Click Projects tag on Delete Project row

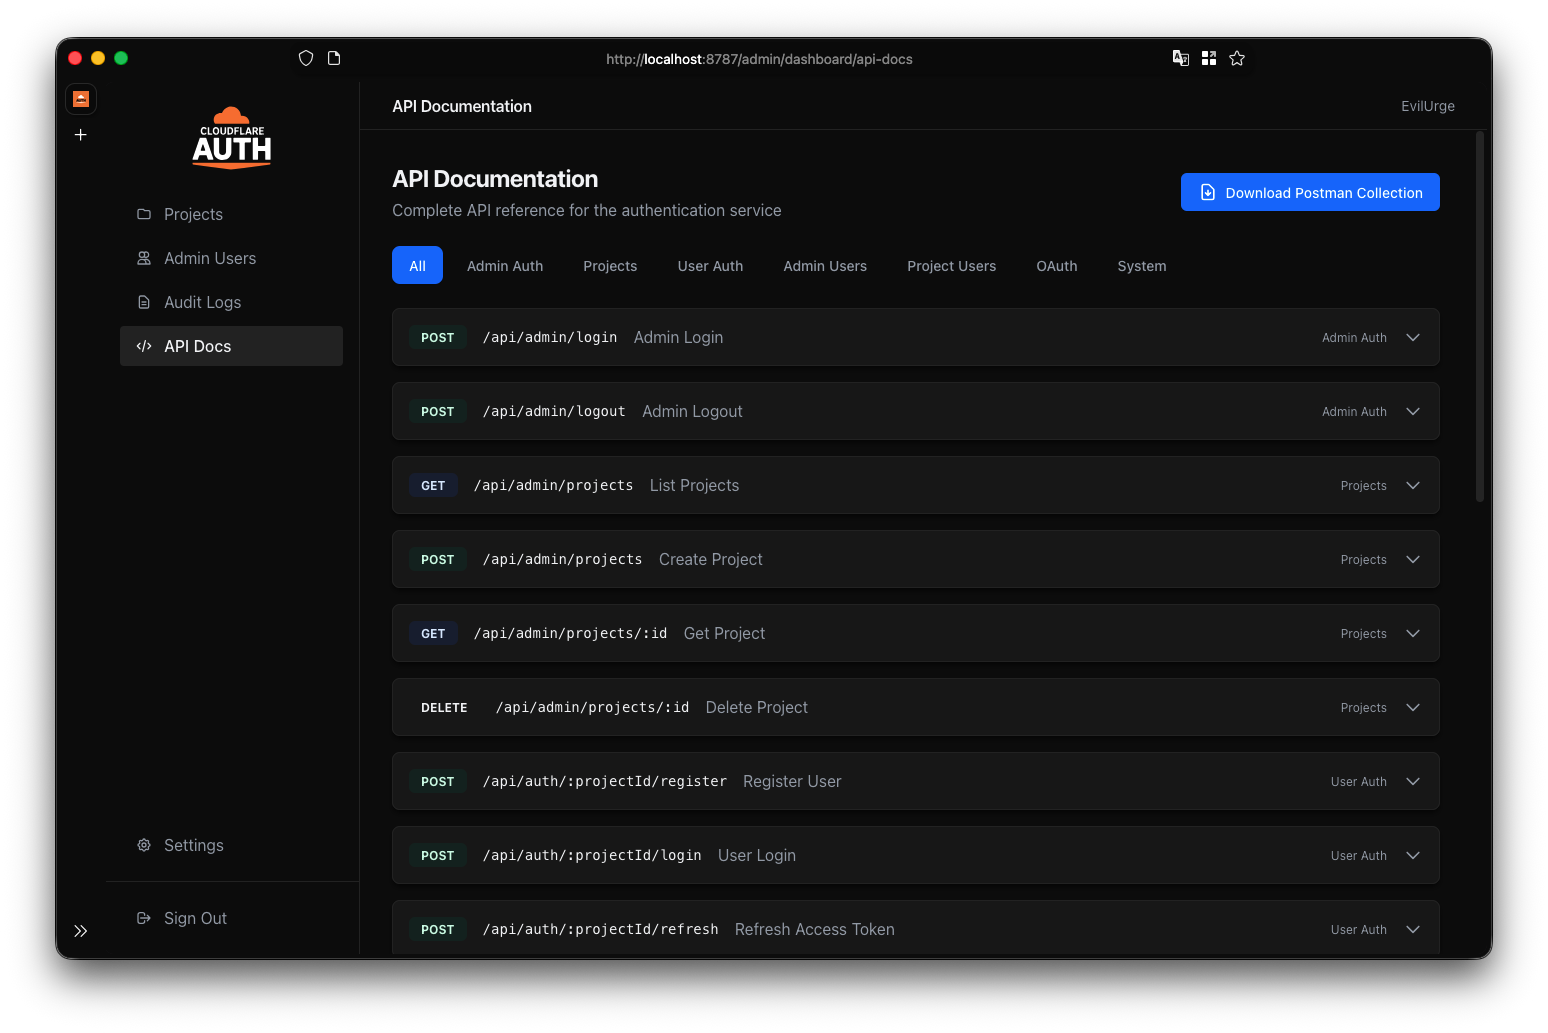(1363, 707)
